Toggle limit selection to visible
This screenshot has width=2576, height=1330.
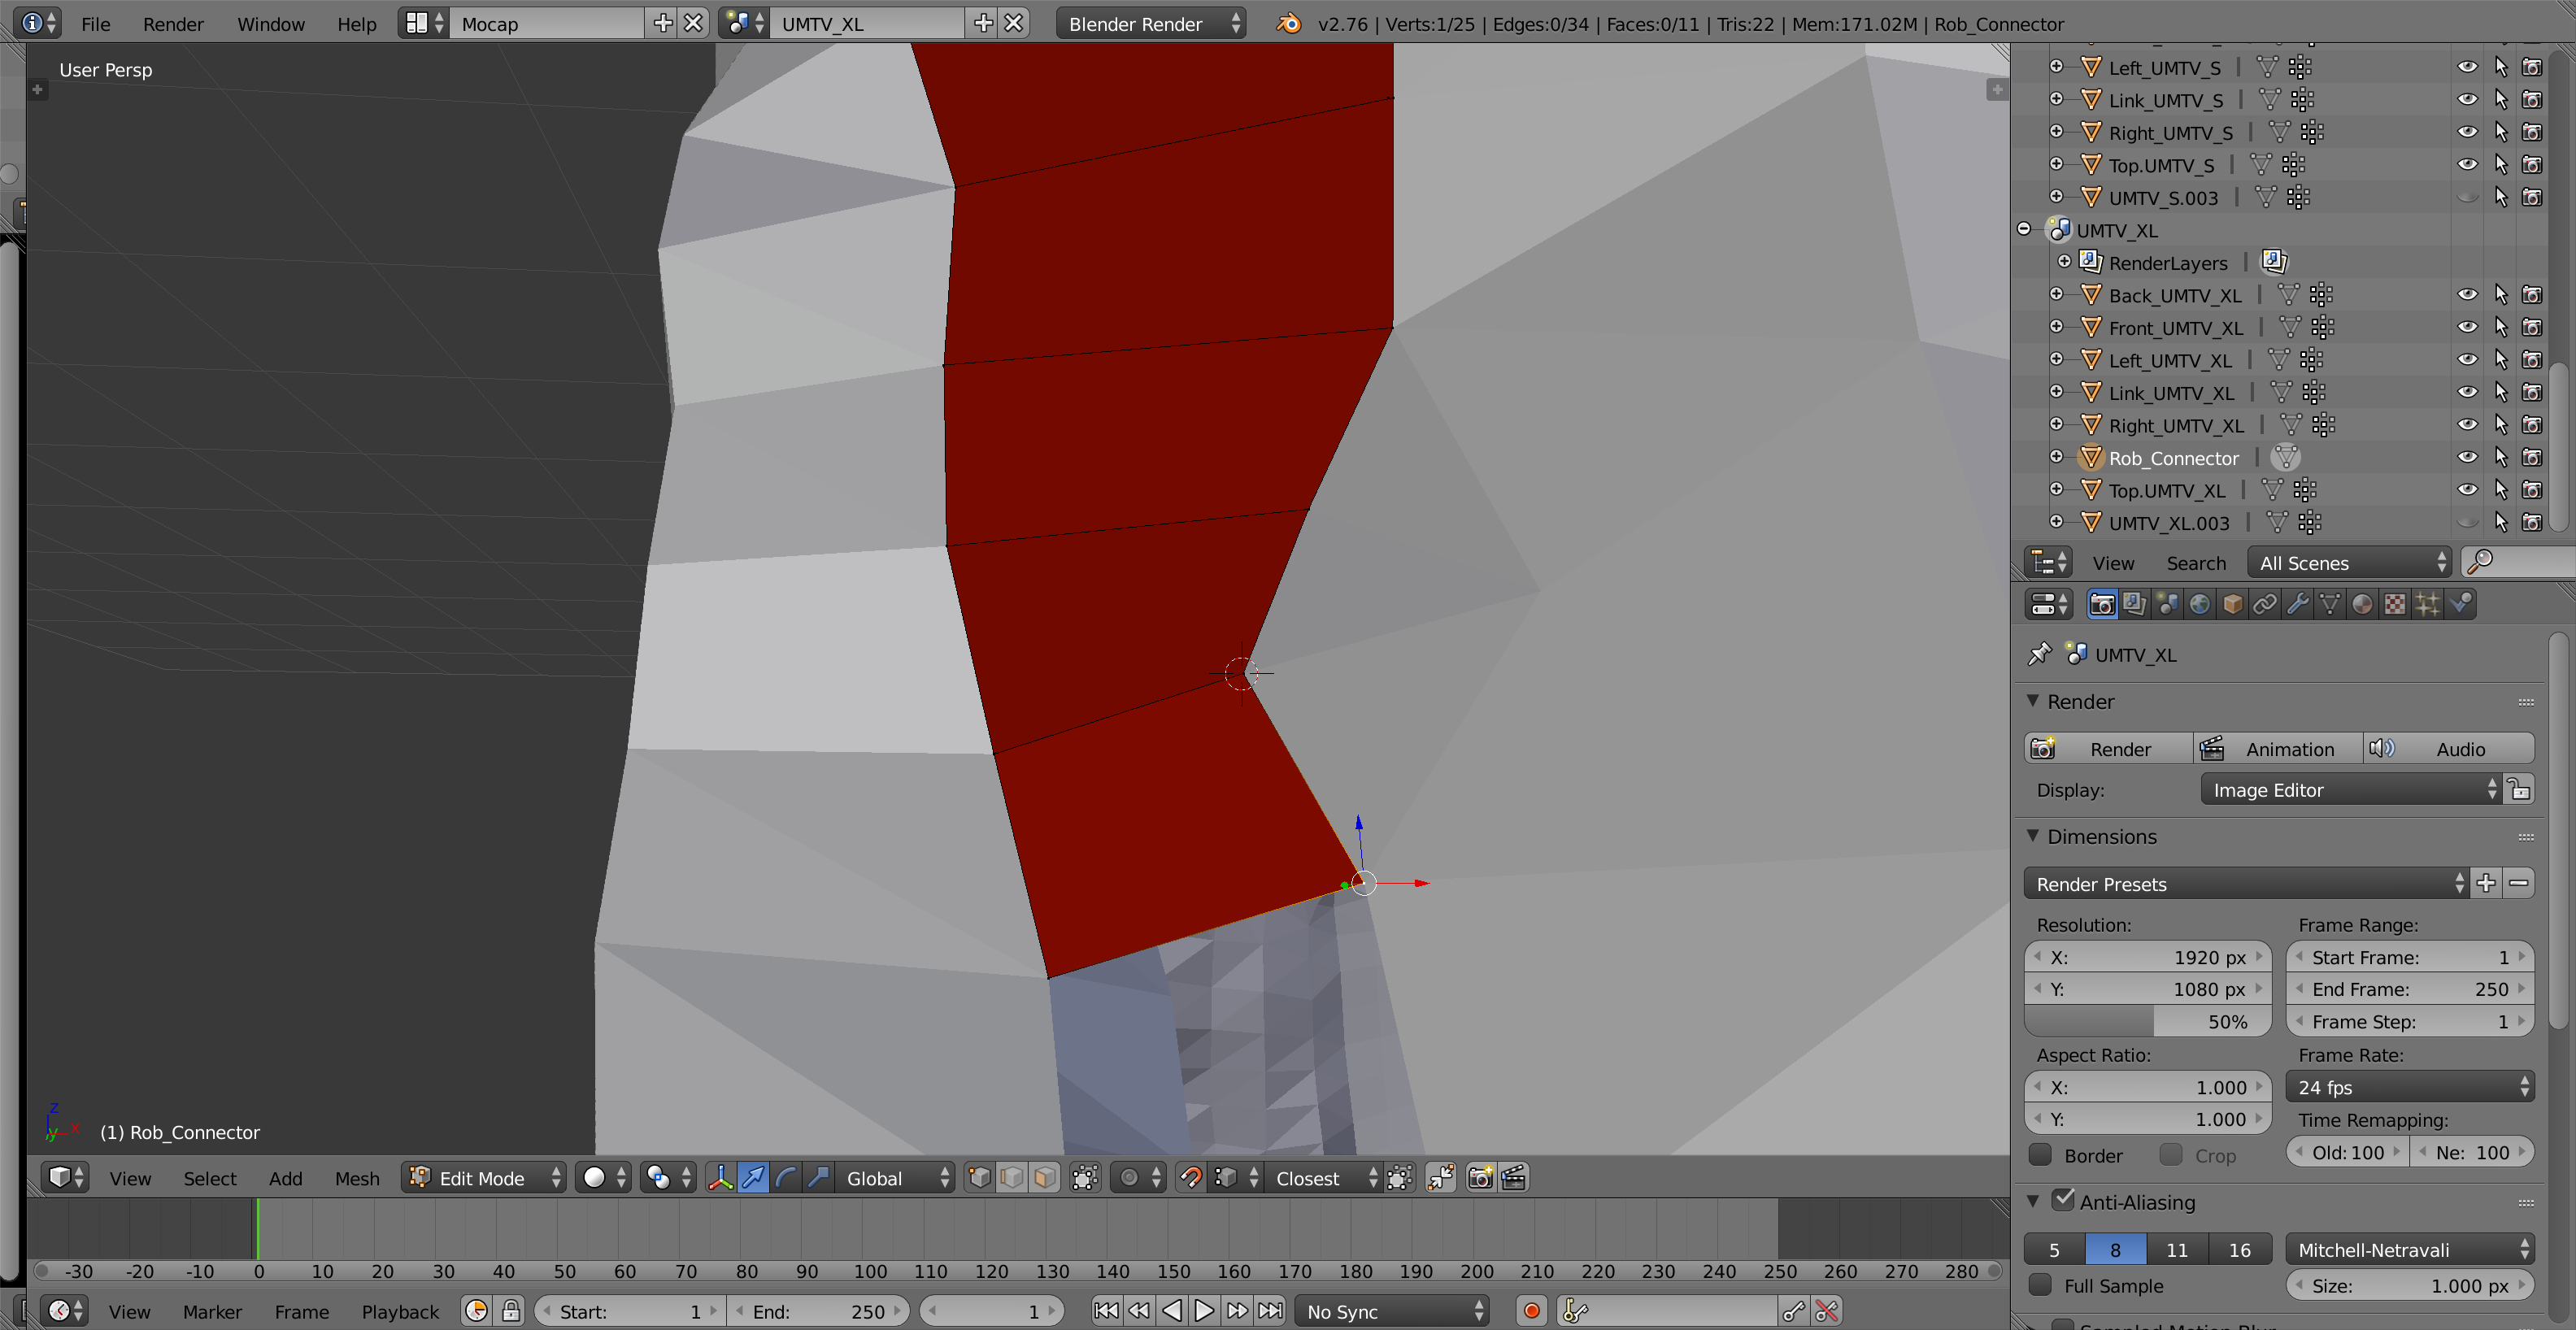coord(1085,1178)
